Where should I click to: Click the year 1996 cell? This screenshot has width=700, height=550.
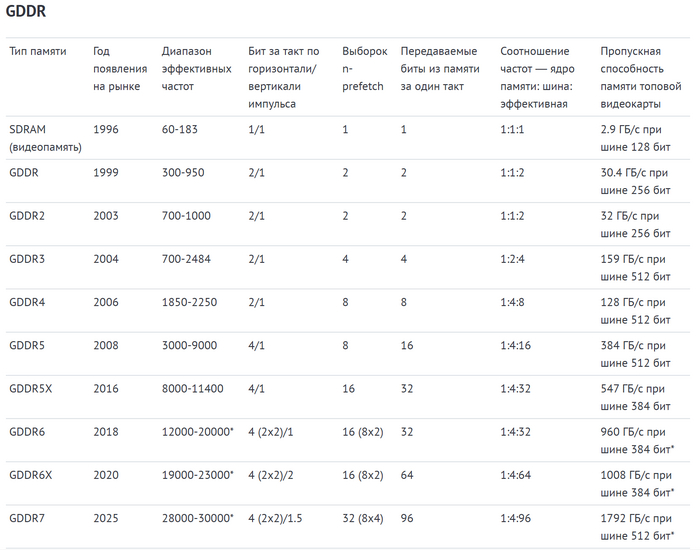pyautogui.click(x=106, y=129)
